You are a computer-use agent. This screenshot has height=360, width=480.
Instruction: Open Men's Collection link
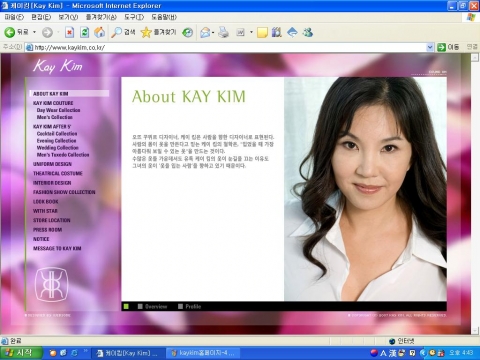pos(55,117)
